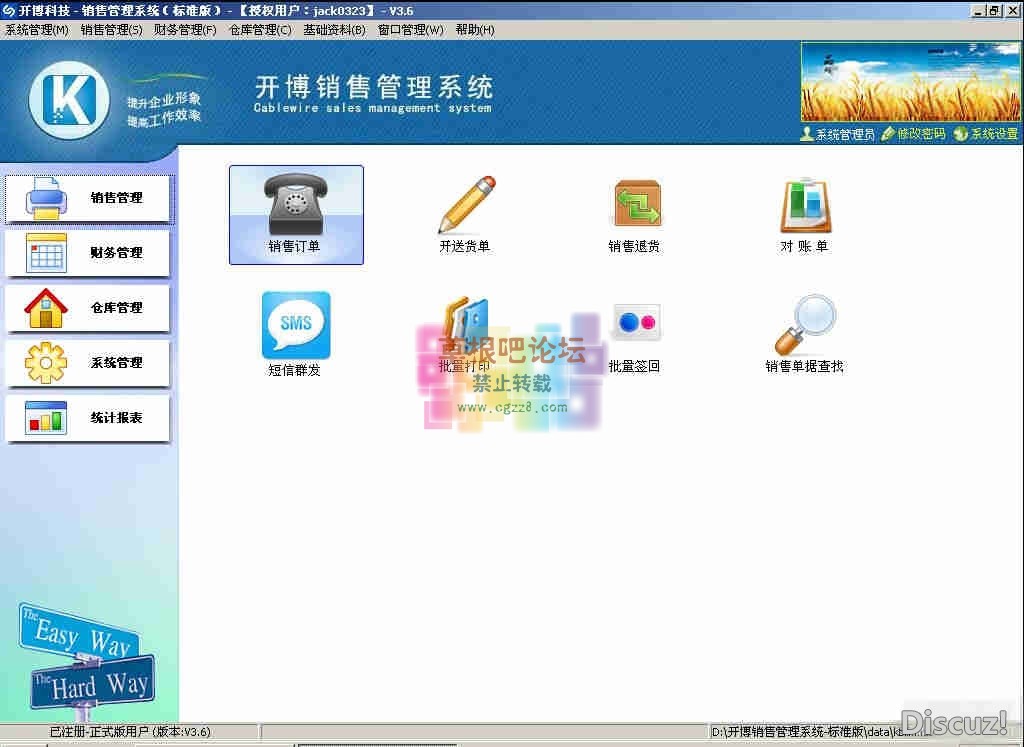Screen dimensions: 1024x747
Task: Click the 批量签回 batch sign-back icon
Action: (635, 320)
